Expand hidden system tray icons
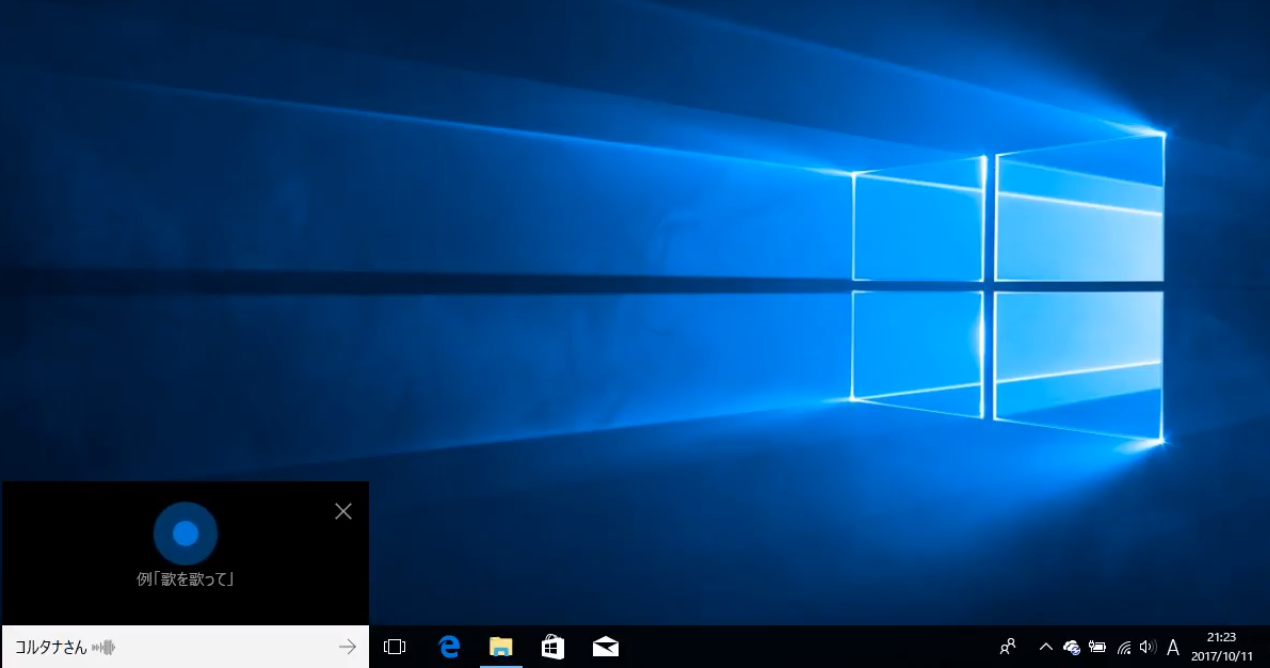The height and width of the screenshot is (668, 1270). click(1046, 647)
